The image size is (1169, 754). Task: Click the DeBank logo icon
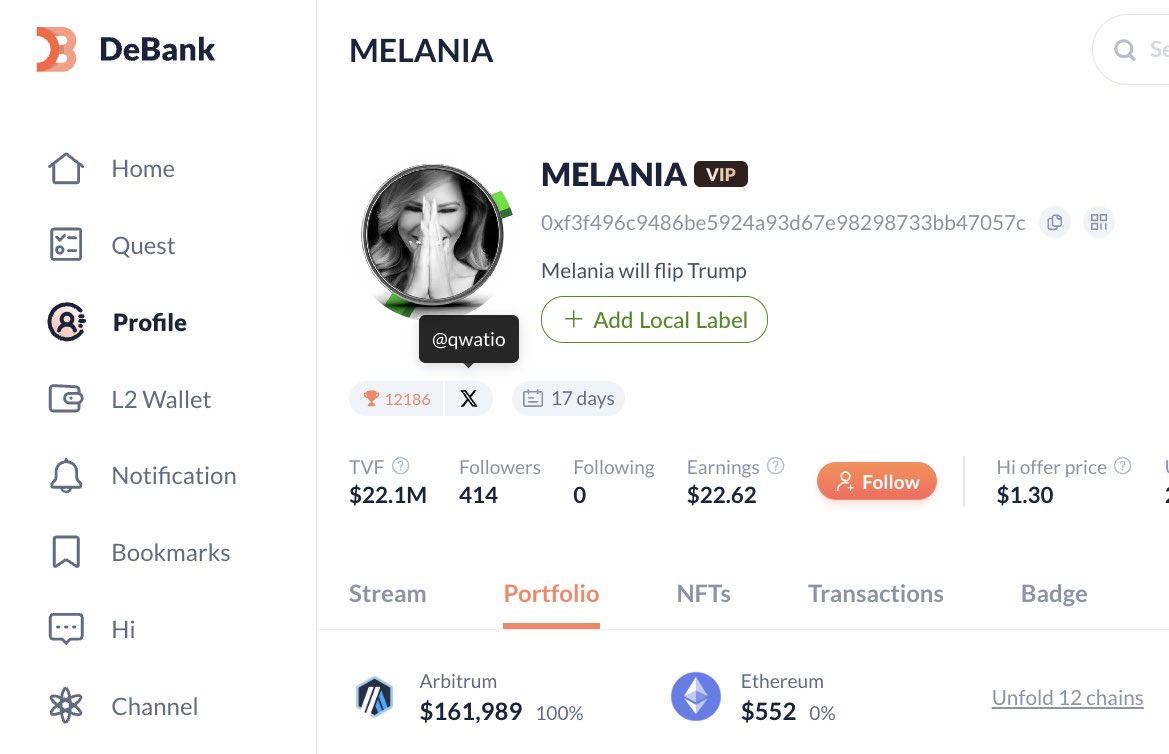(x=56, y=49)
